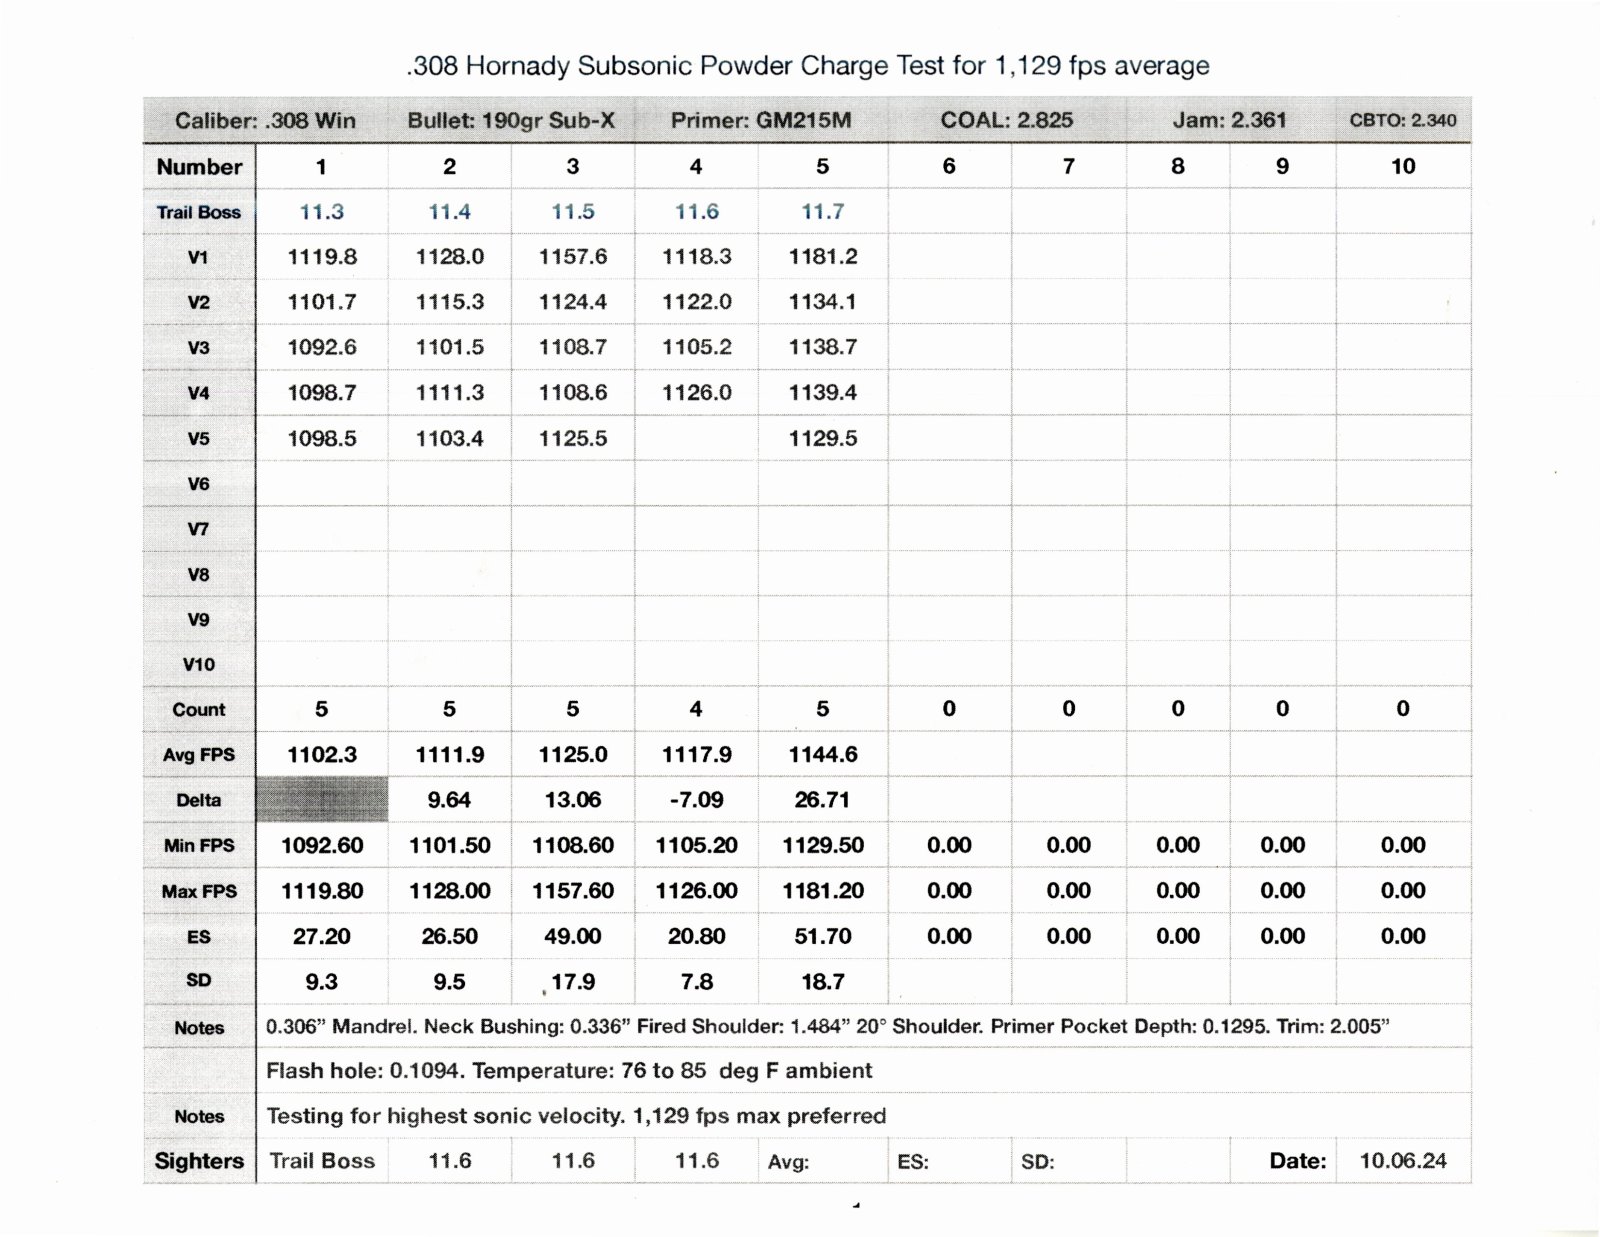The width and height of the screenshot is (1600, 1237).
Task: Click the Min FPS value 1092.60
Action: 322,846
